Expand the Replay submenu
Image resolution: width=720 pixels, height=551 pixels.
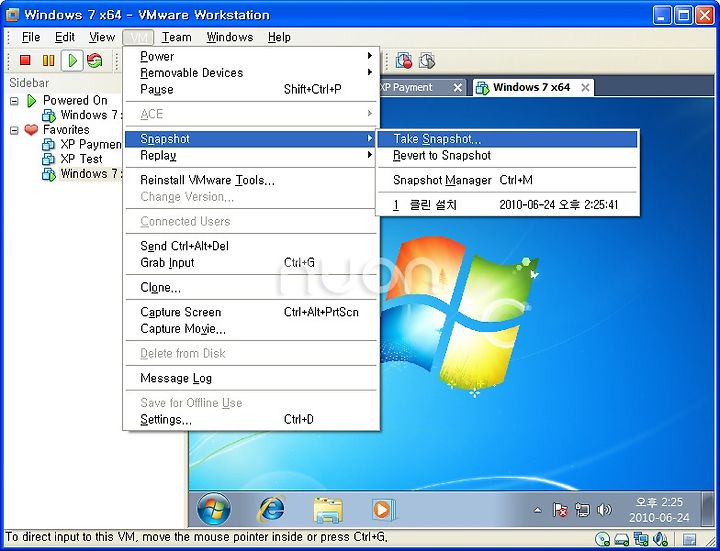(x=251, y=156)
